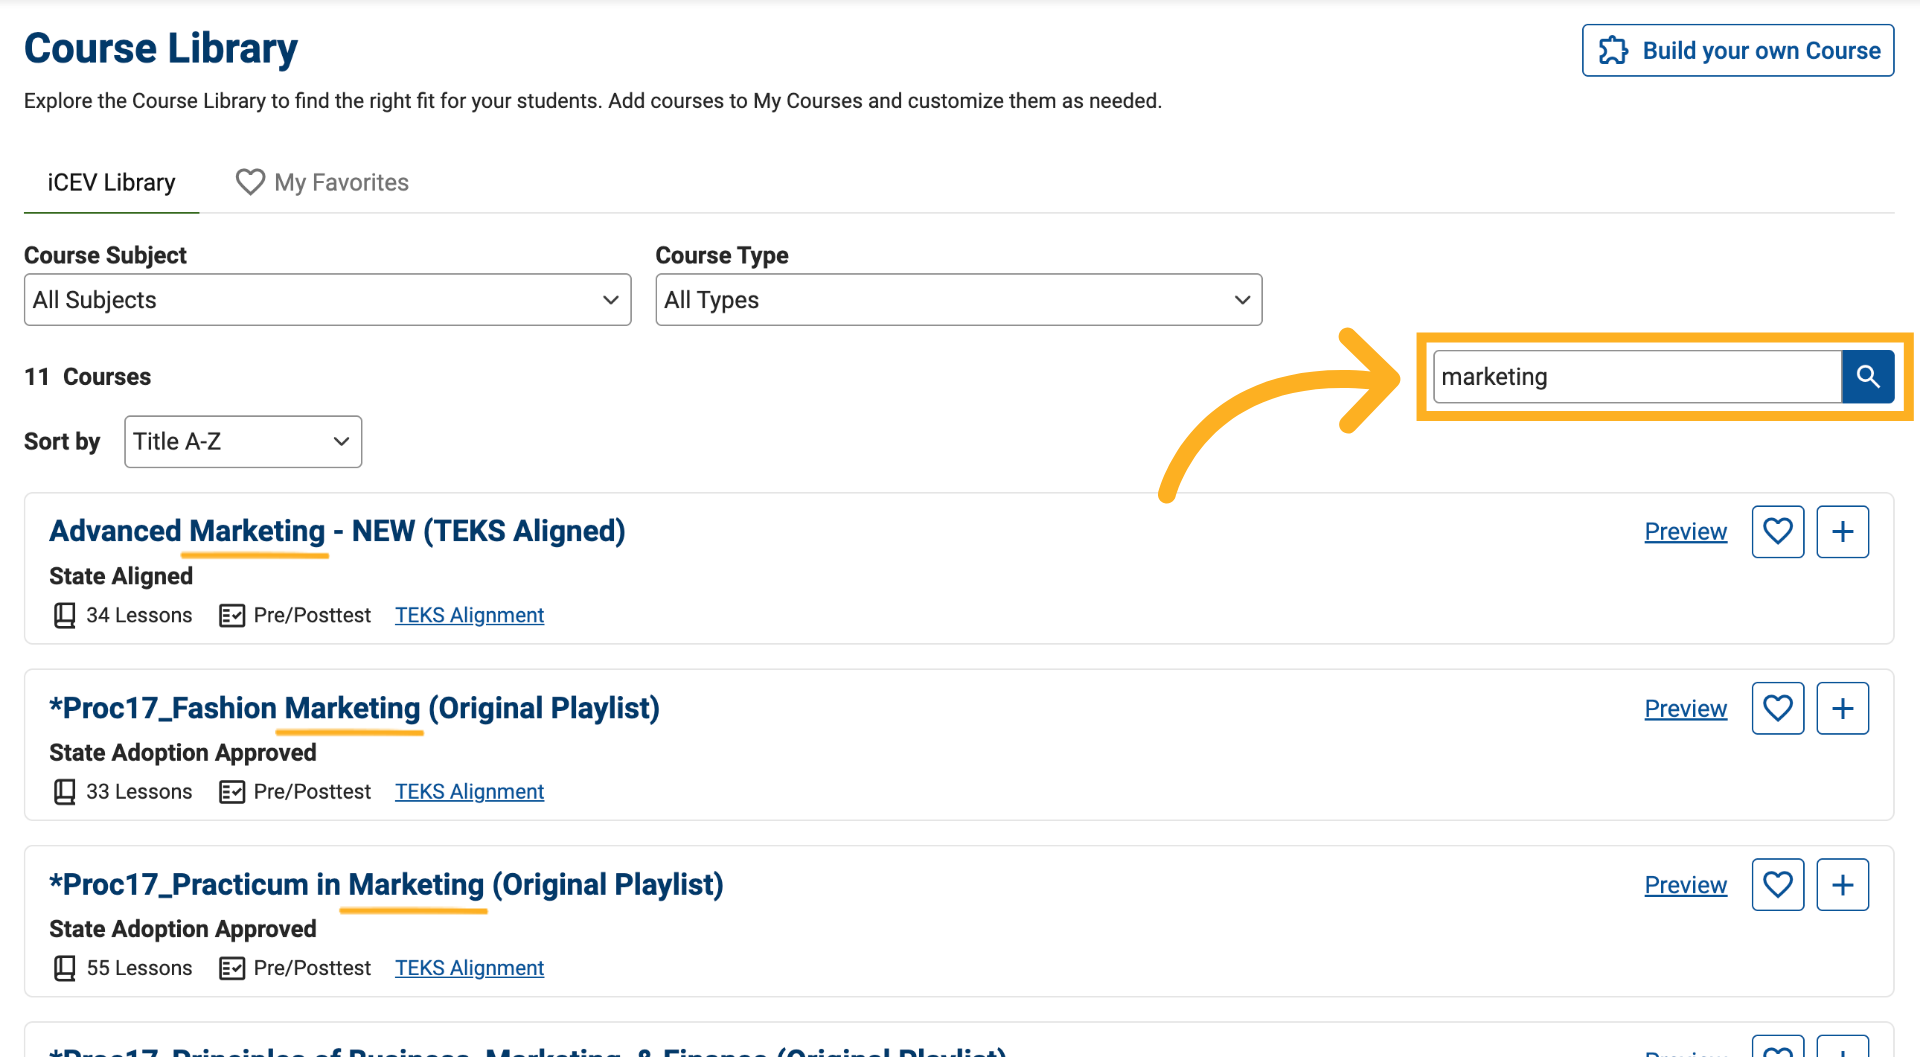Click the Pre/Posttest label under Practicum in Marketing
Screen dimensions: 1920x1057
312,968
